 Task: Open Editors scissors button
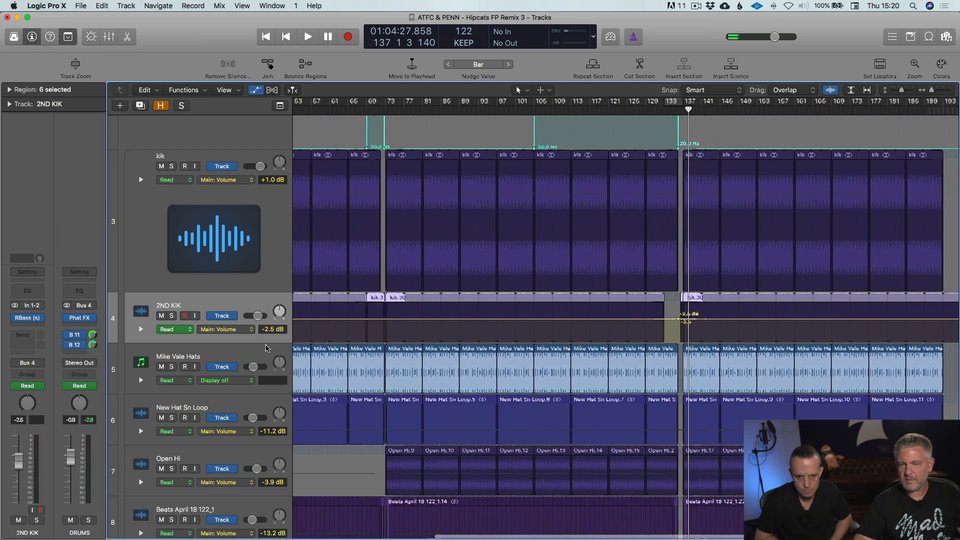tap(127, 37)
